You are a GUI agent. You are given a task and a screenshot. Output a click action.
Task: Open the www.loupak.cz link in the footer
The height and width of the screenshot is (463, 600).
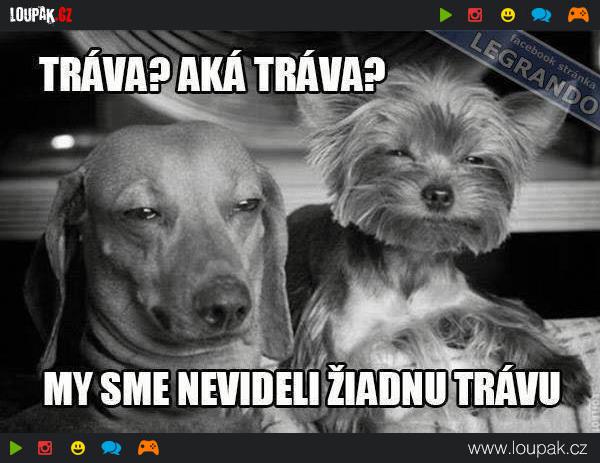(x=528, y=448)
